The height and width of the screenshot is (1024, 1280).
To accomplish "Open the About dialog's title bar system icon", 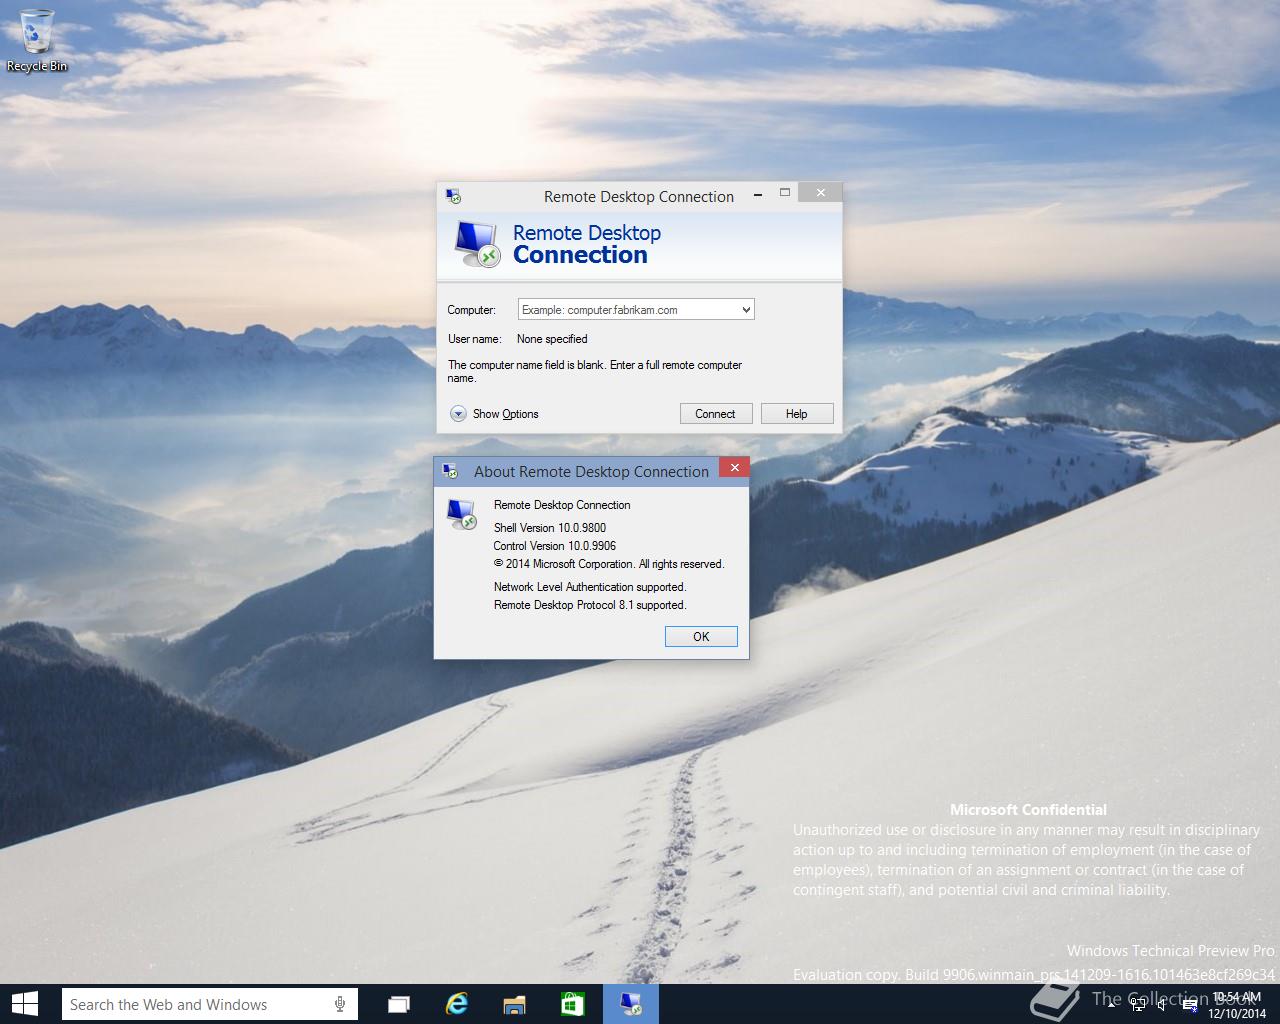I will (x=450, y=471).
